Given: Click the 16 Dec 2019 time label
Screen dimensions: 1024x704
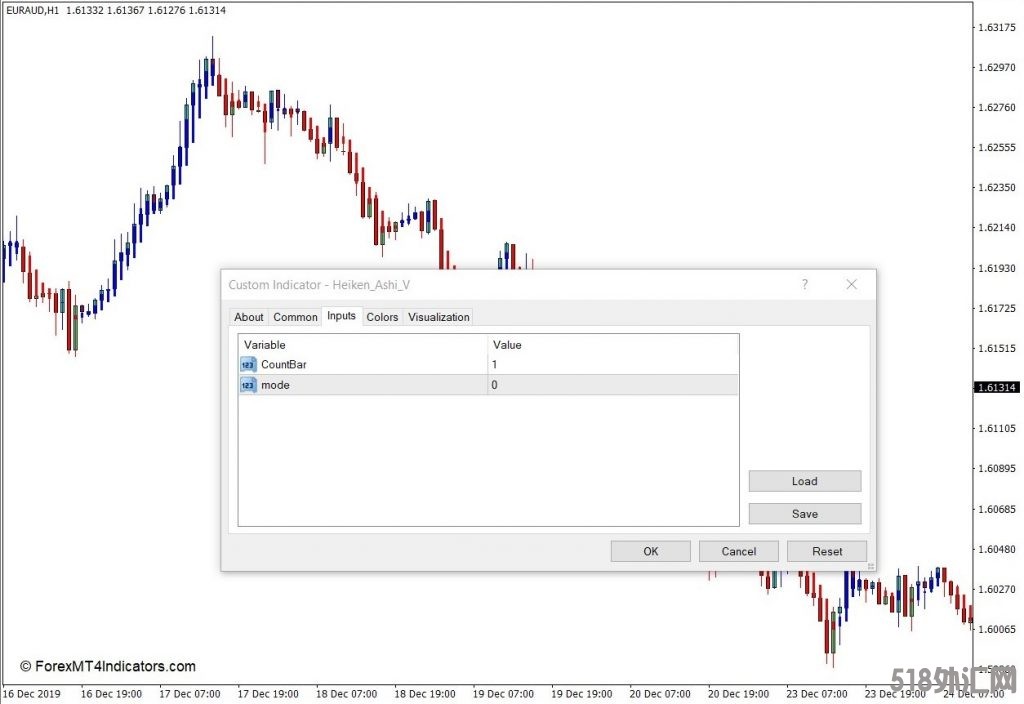Looking at the screenshot, I should pos(32,694).
